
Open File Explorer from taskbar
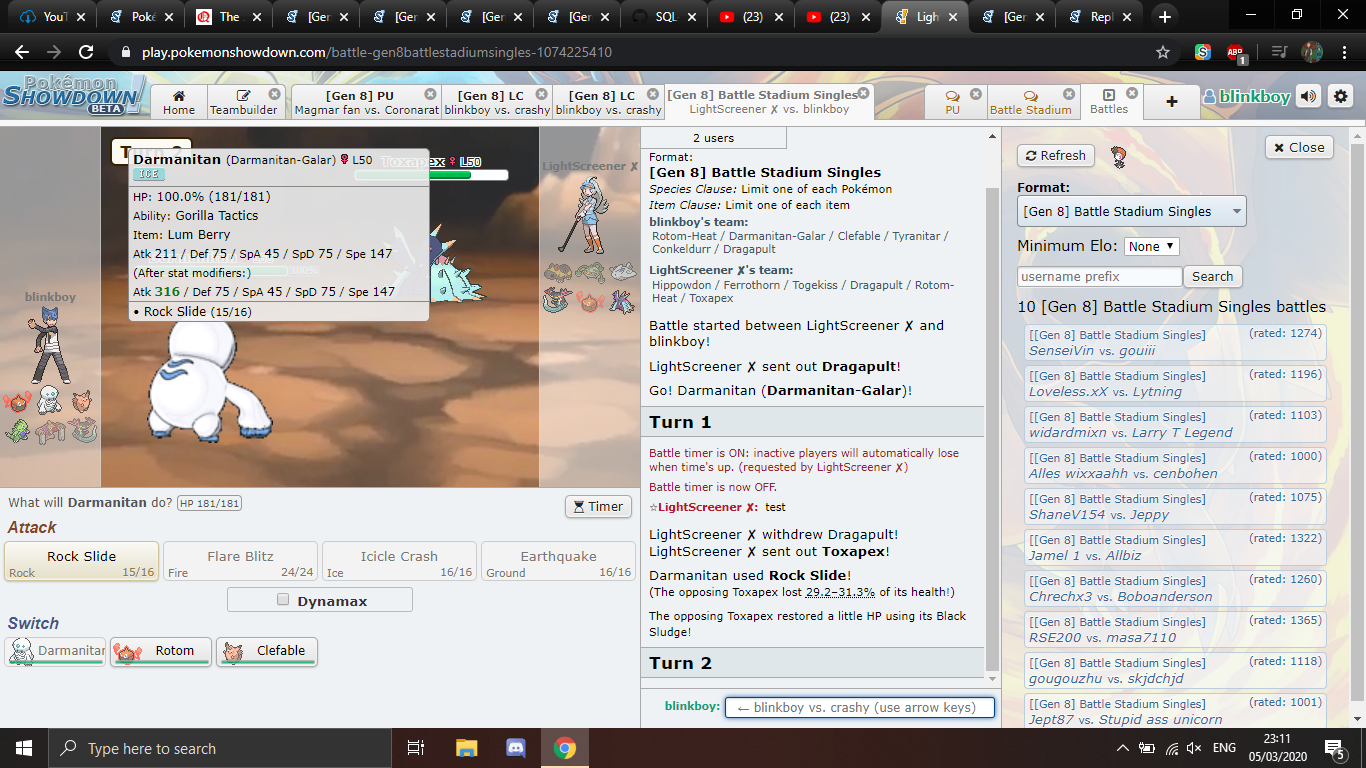(x=467, y=748)
